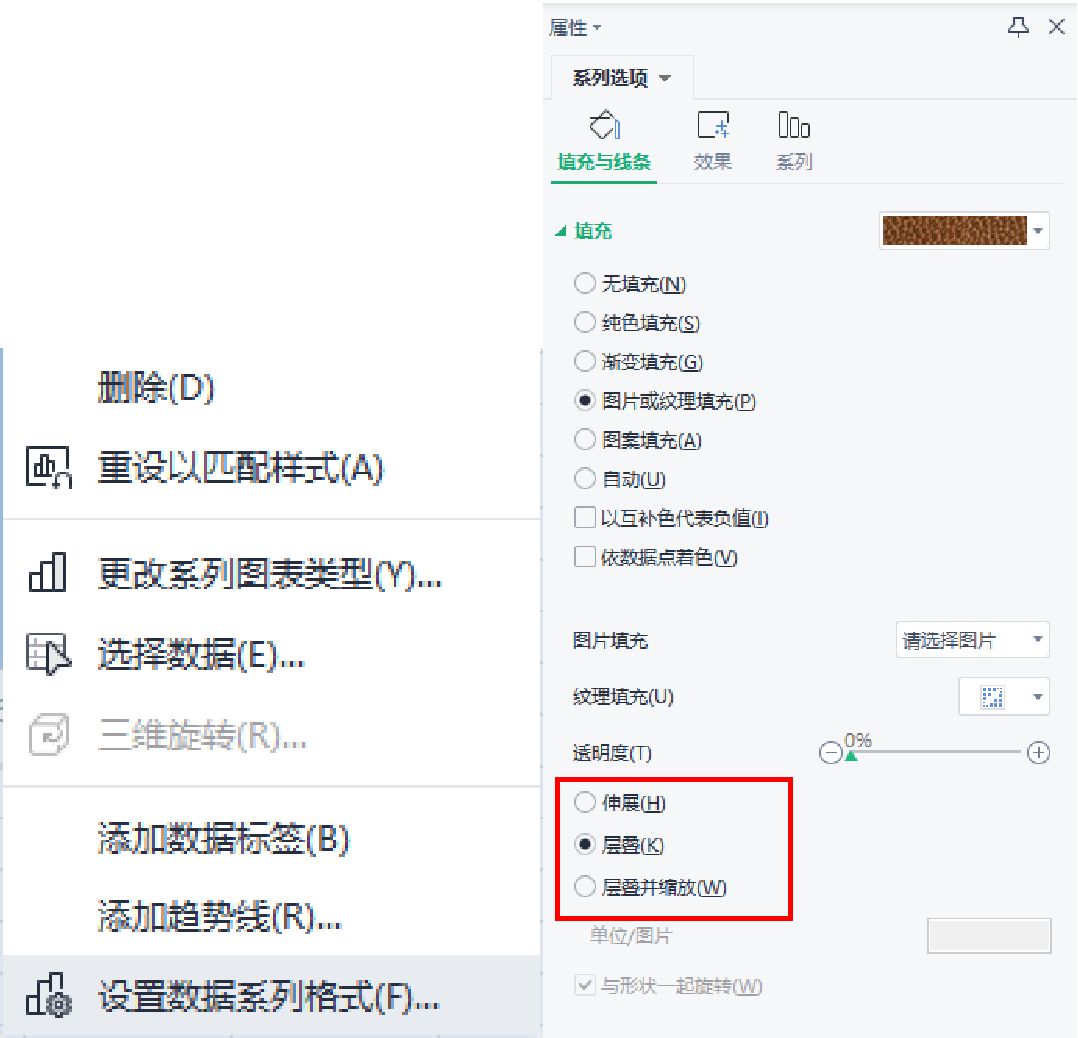The width and height of the screenshot is (1078, 1038).
Task: Click the minus button to decrease transparency
Action: coord(830,753)
